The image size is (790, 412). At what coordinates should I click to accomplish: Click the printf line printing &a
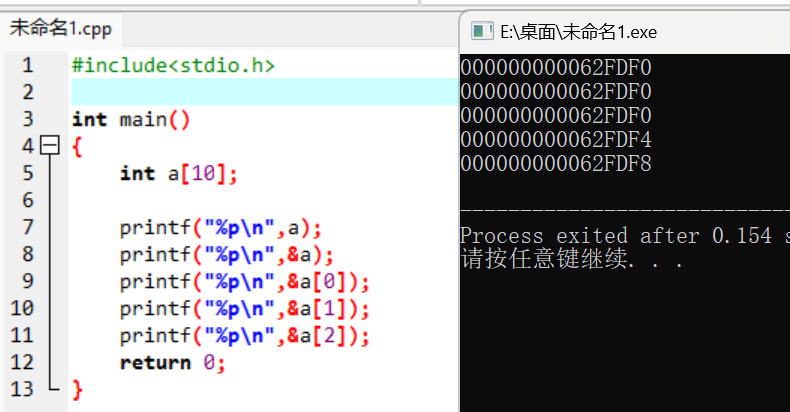tap(227, 255)
